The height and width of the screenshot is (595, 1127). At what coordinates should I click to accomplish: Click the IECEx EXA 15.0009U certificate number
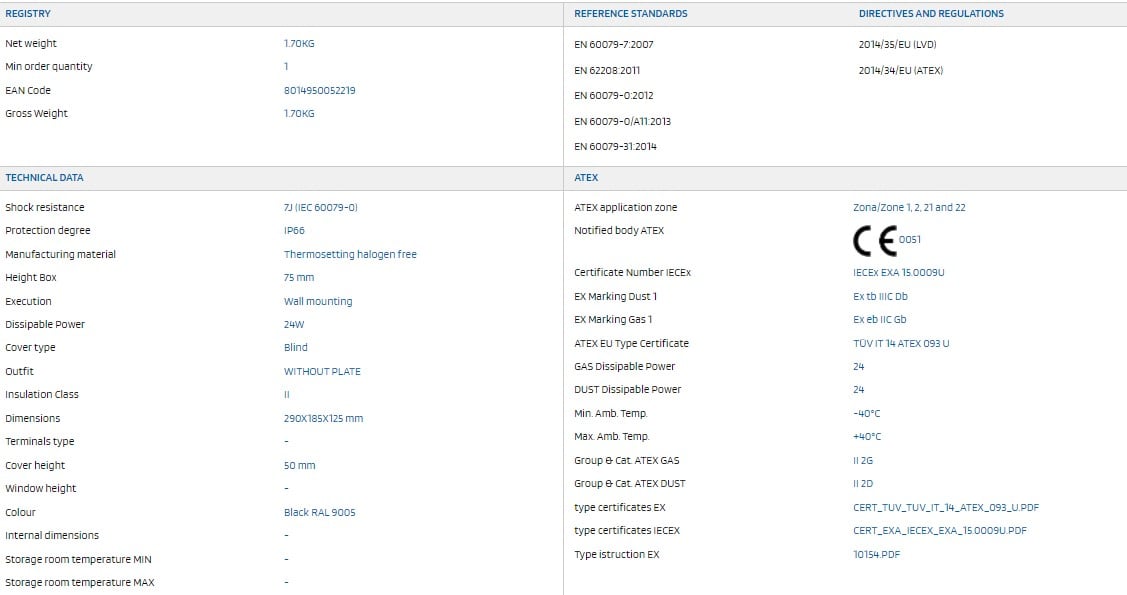(x=898, y=272)
